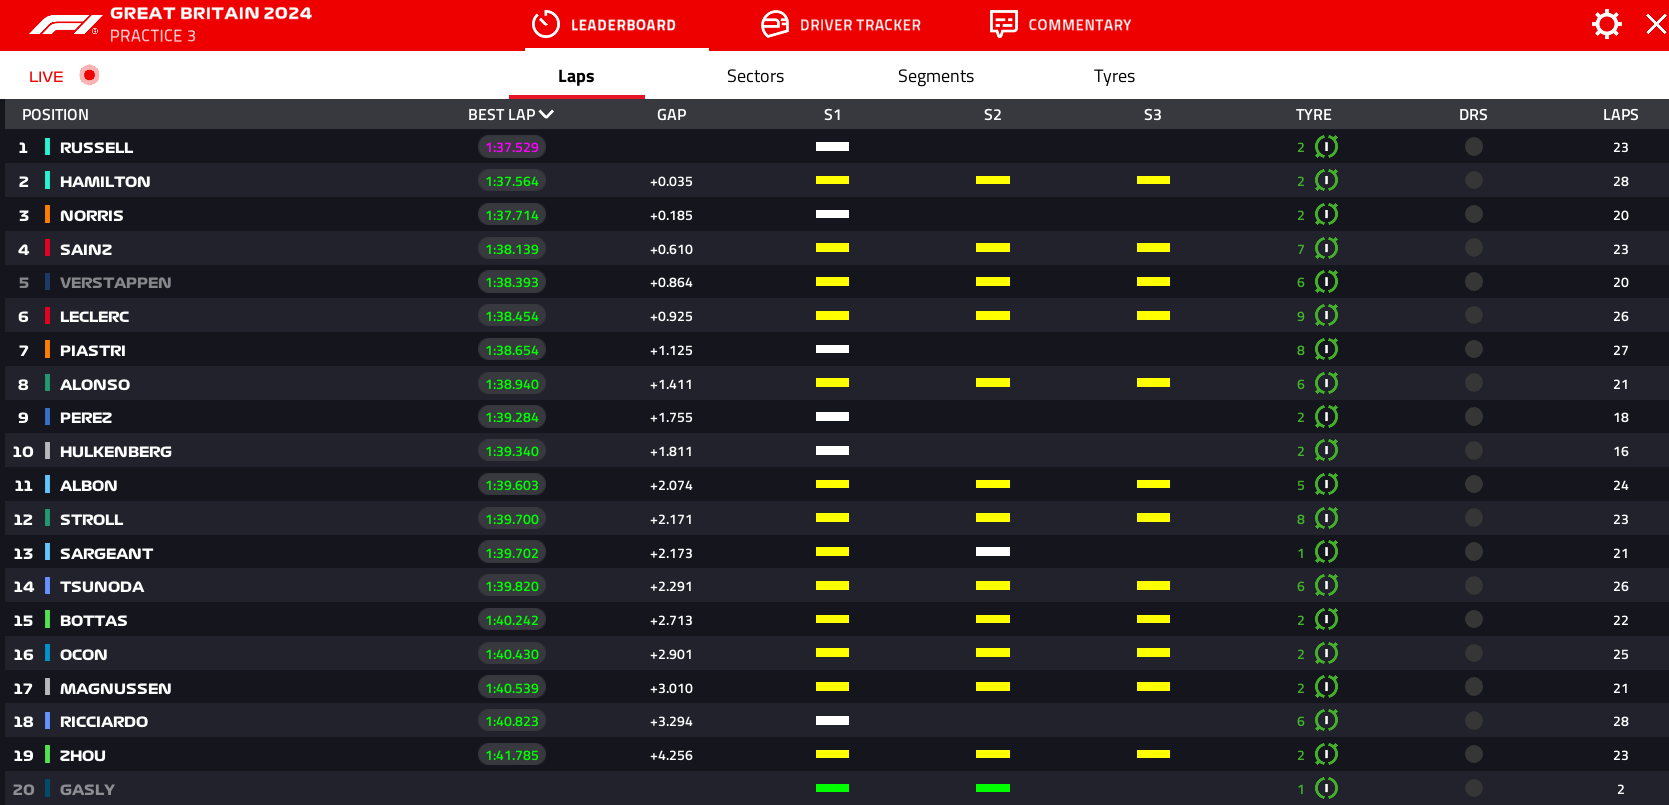Click Verstappen's tyre compound icon
The width and height of the screenshot is (1669, 805).
coord(1326,282)
